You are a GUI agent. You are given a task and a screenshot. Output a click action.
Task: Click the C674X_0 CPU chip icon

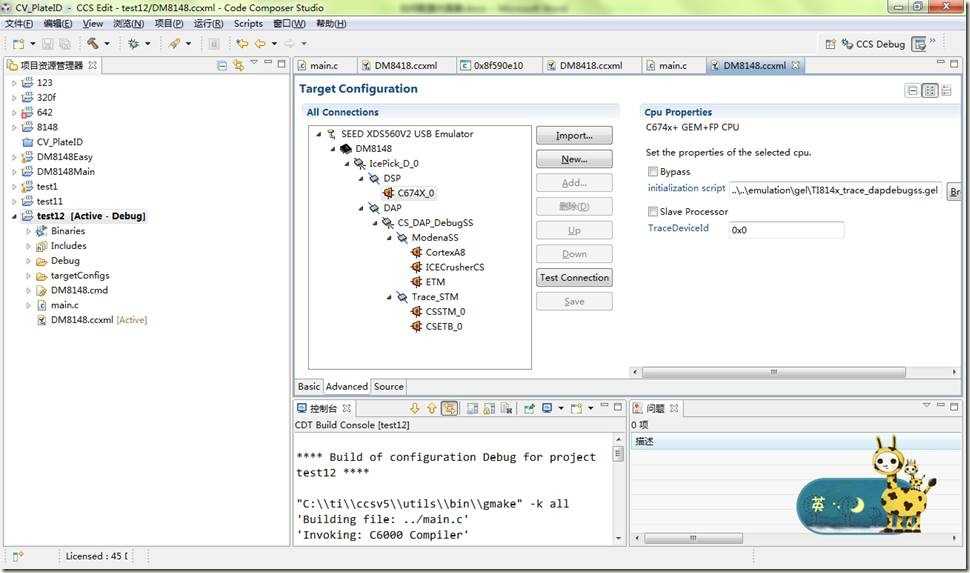click(388, 193)
